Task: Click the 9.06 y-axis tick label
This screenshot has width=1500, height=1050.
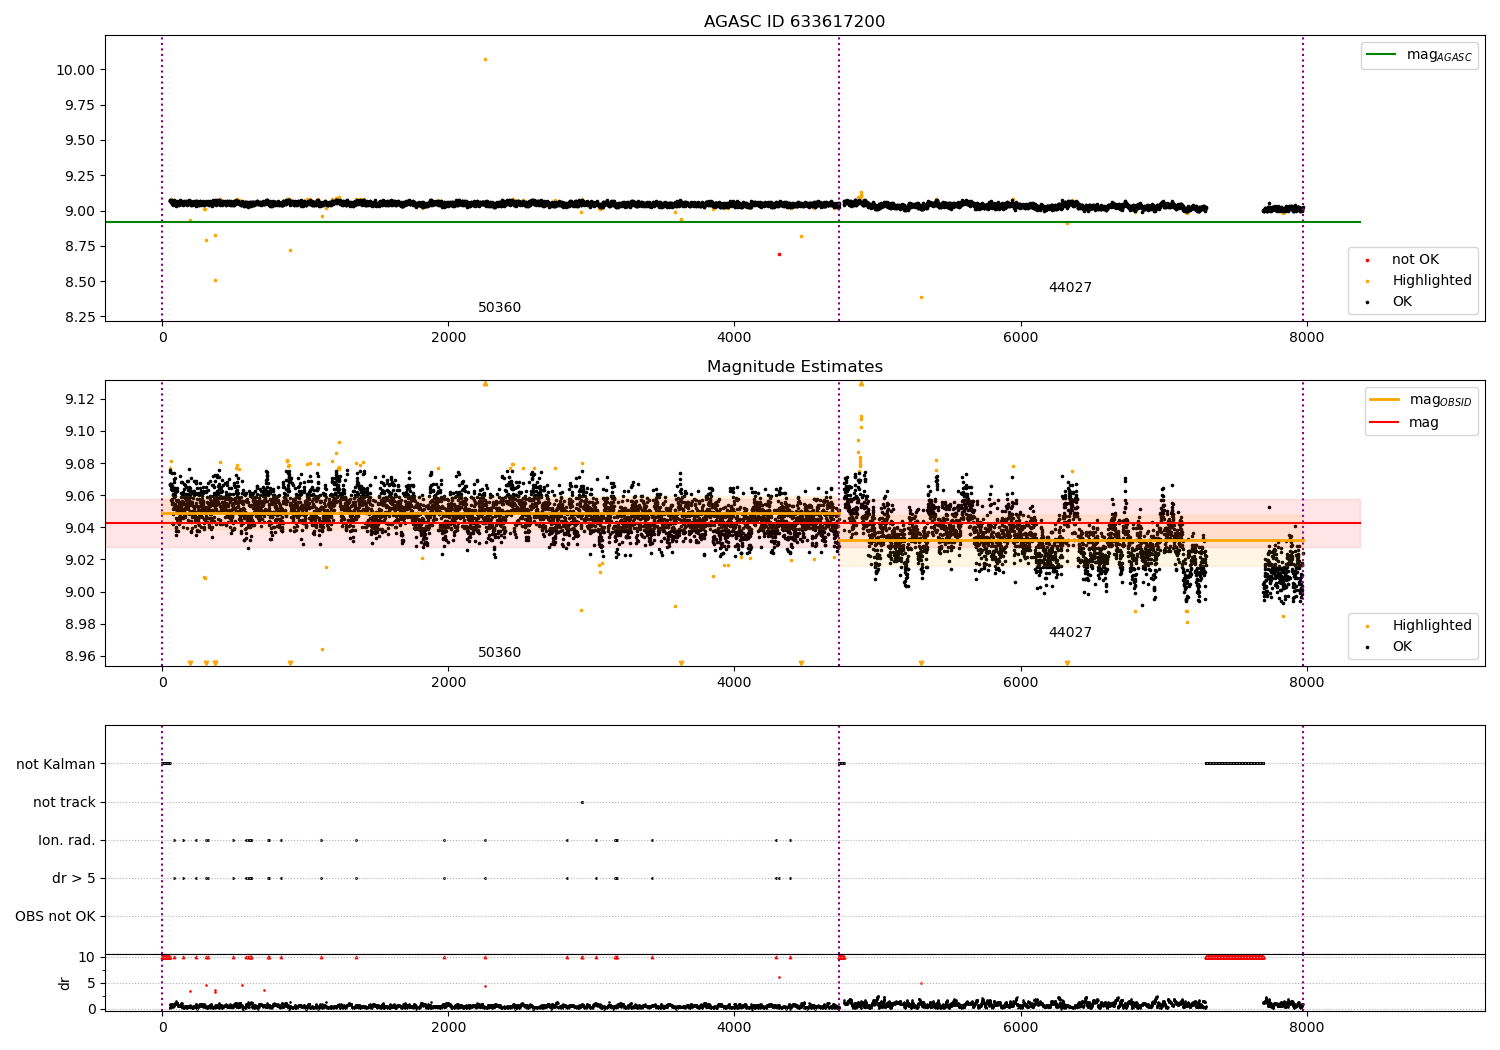Action: tap(79, 496)
